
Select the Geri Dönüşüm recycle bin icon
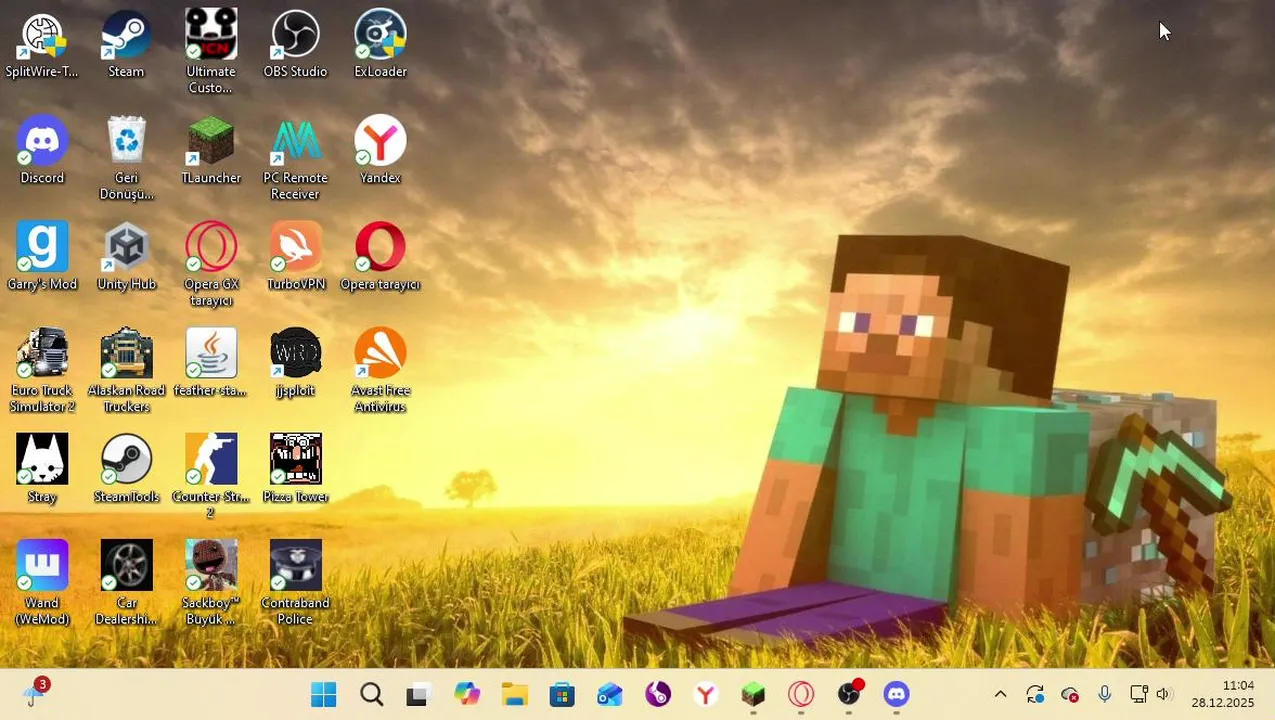pyautogui.click(x=127, y=158)
